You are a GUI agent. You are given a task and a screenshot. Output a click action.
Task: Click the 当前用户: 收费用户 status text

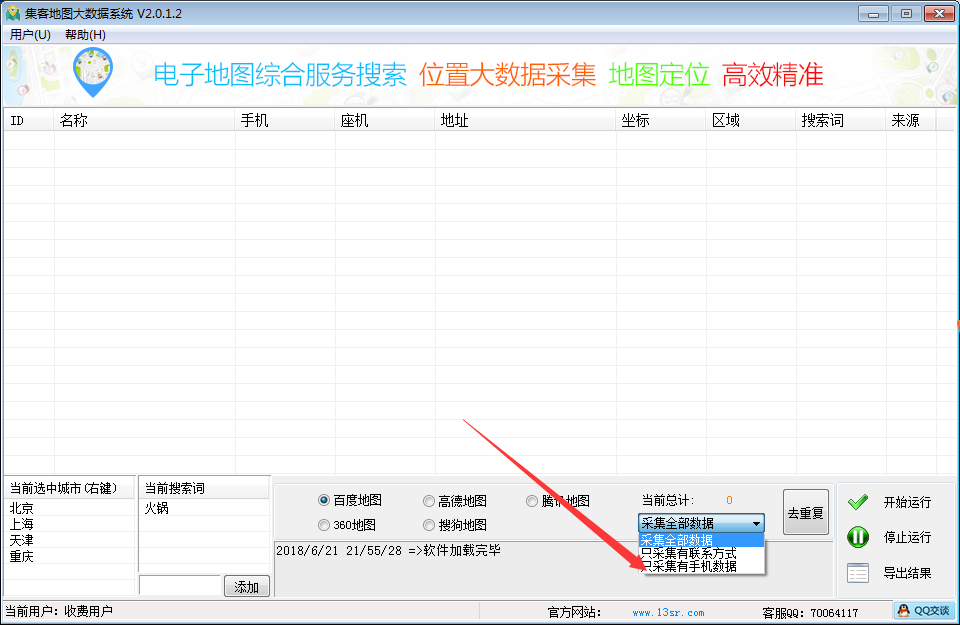pos(59,611)
